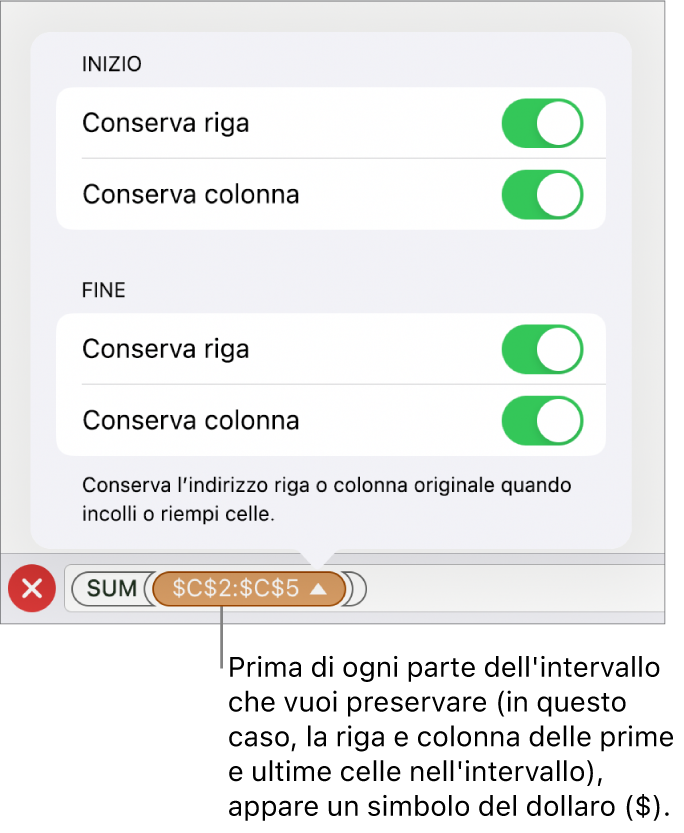The image size is (684, 833).
Task: Click the triangle on the $C$2:$C$5 token
Action: (318, 589)
